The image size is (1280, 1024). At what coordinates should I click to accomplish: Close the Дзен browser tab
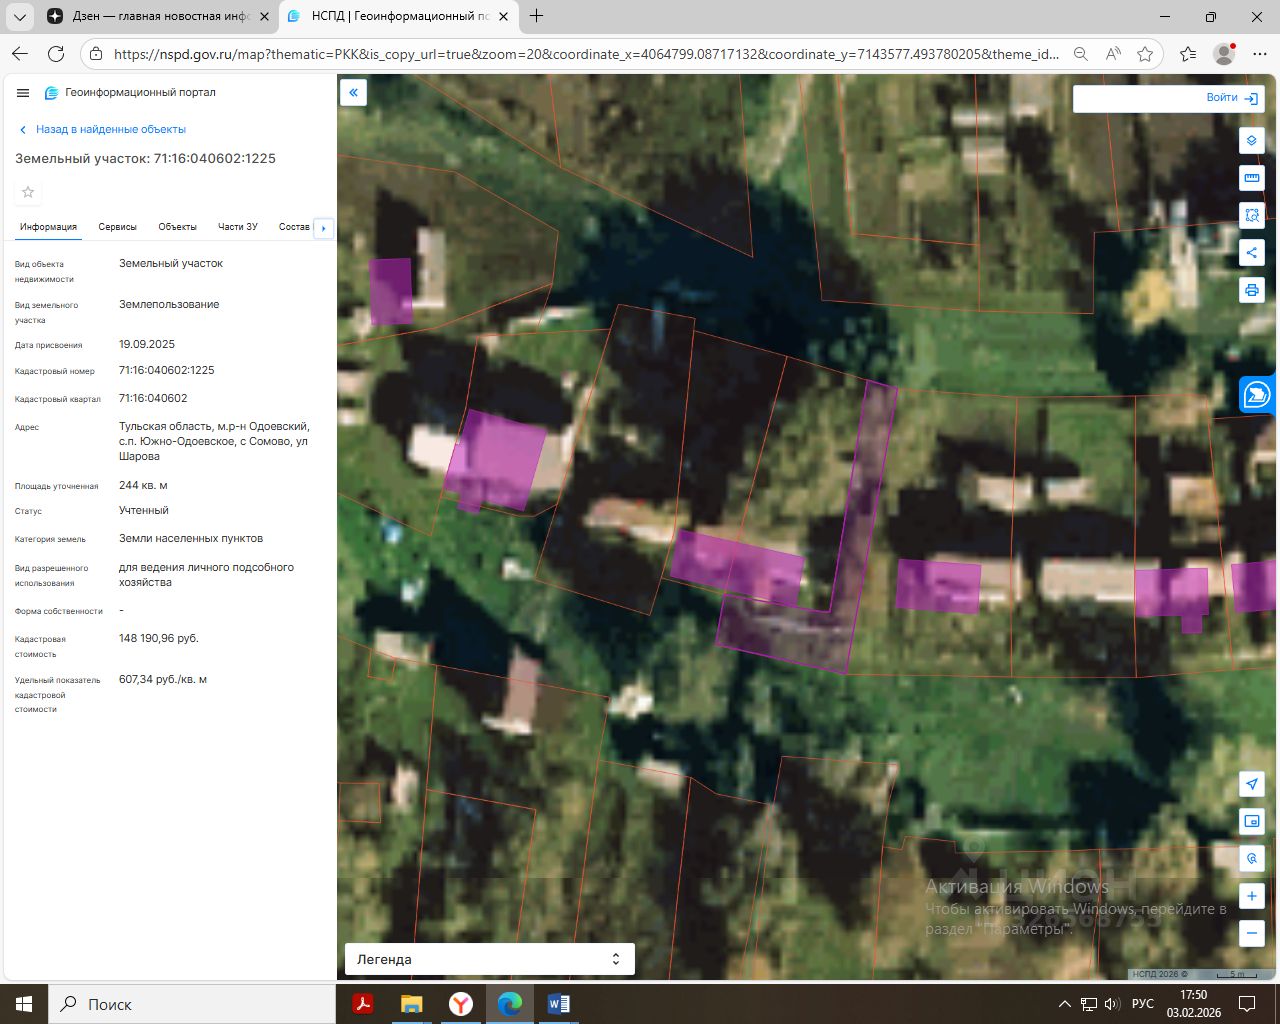pyautogui.click(x=264, y=16)
